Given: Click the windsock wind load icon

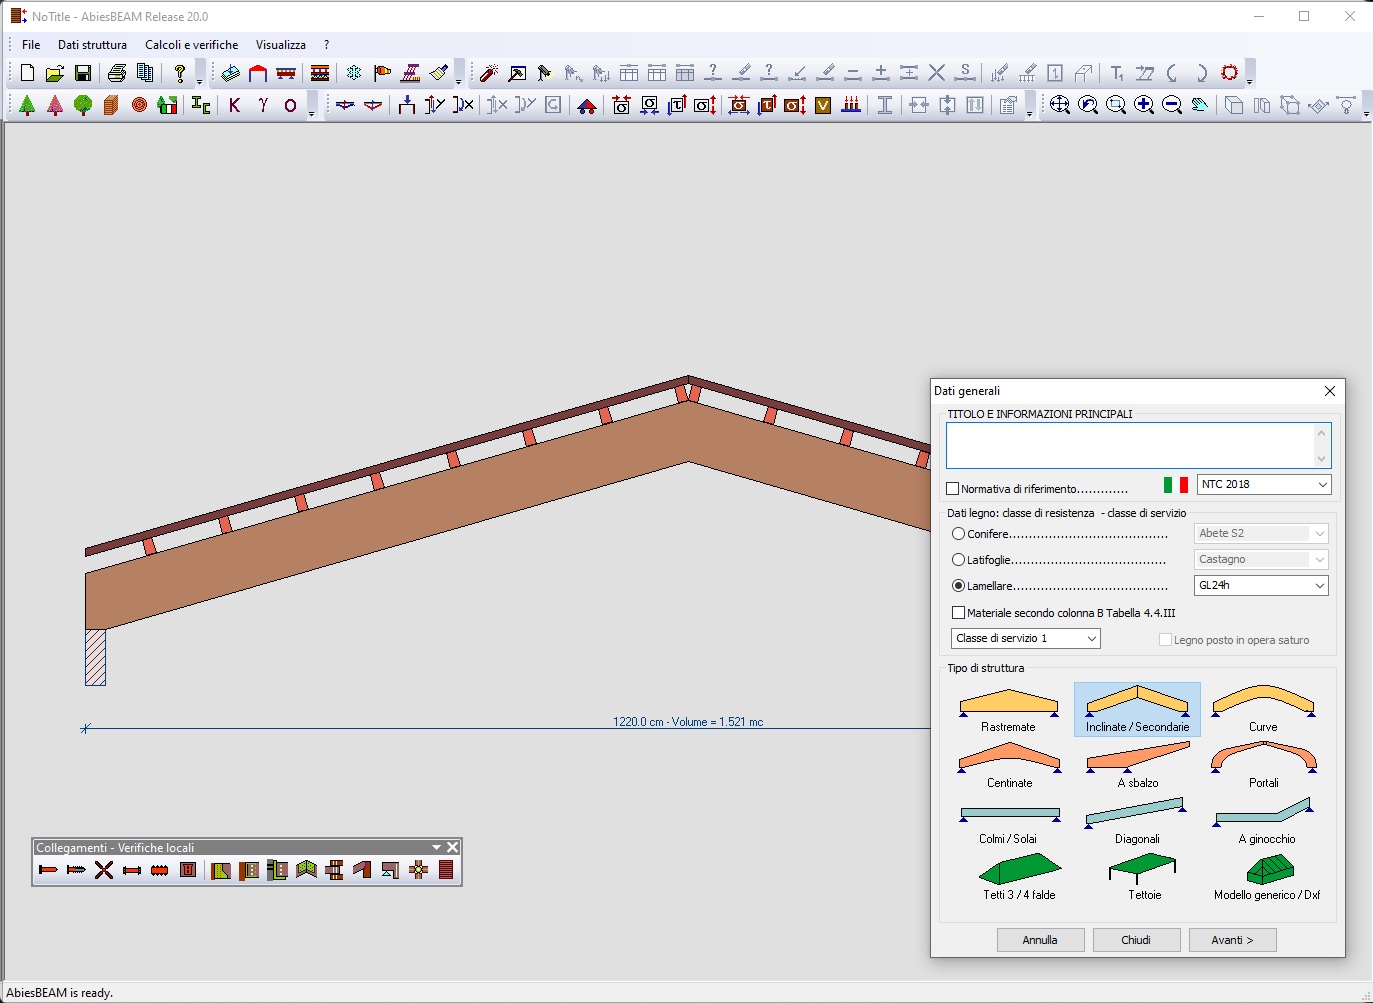Looking at the screenshot, I should tap(382, 73).
